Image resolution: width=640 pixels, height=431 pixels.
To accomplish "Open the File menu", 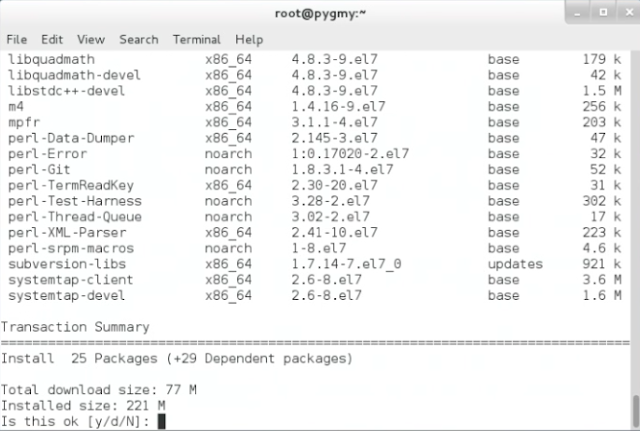I will click(x=17, y=40).
